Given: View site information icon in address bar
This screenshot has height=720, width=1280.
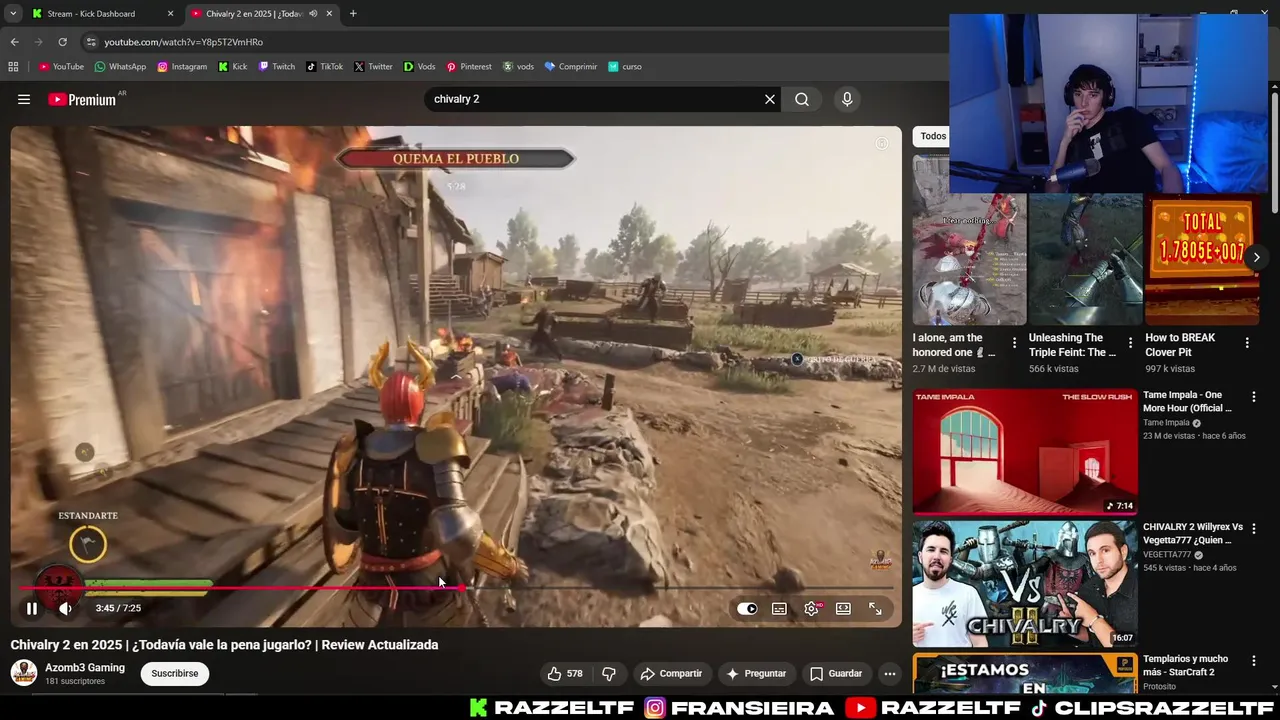Looking at the screenshot, I should [91, 42].
